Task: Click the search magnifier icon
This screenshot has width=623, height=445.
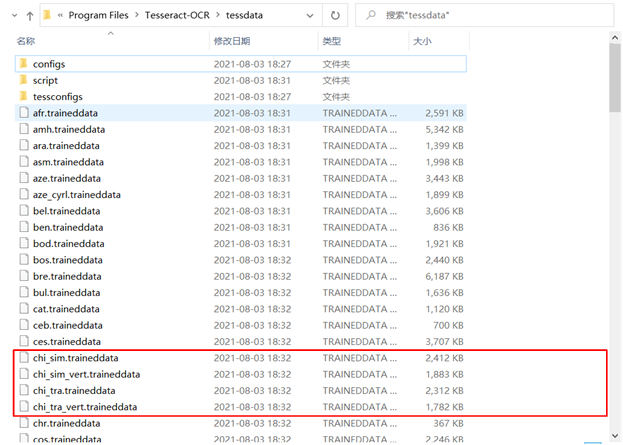Action: (x=371, y=15)
